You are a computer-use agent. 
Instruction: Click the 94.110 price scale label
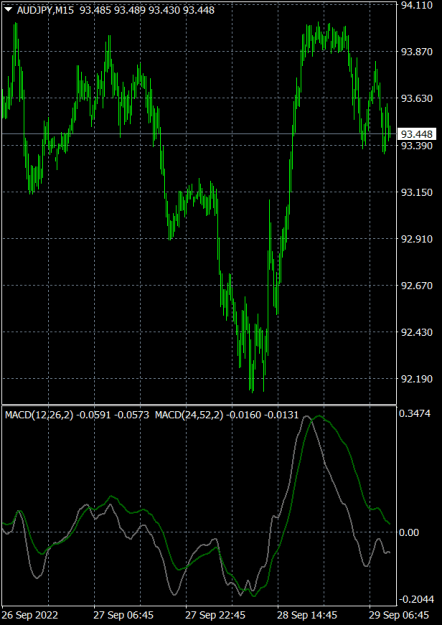pos(417,5)
